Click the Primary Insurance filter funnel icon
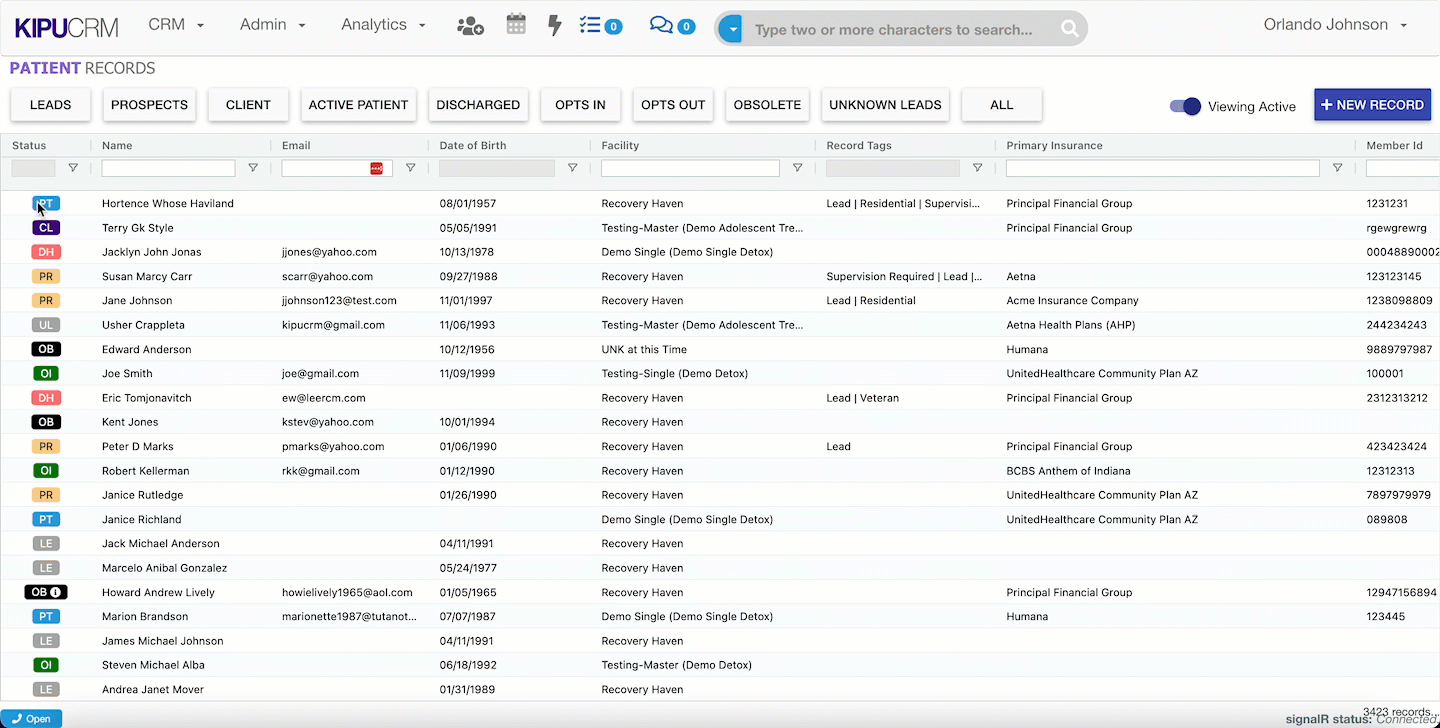 [x=1337, y=168]
